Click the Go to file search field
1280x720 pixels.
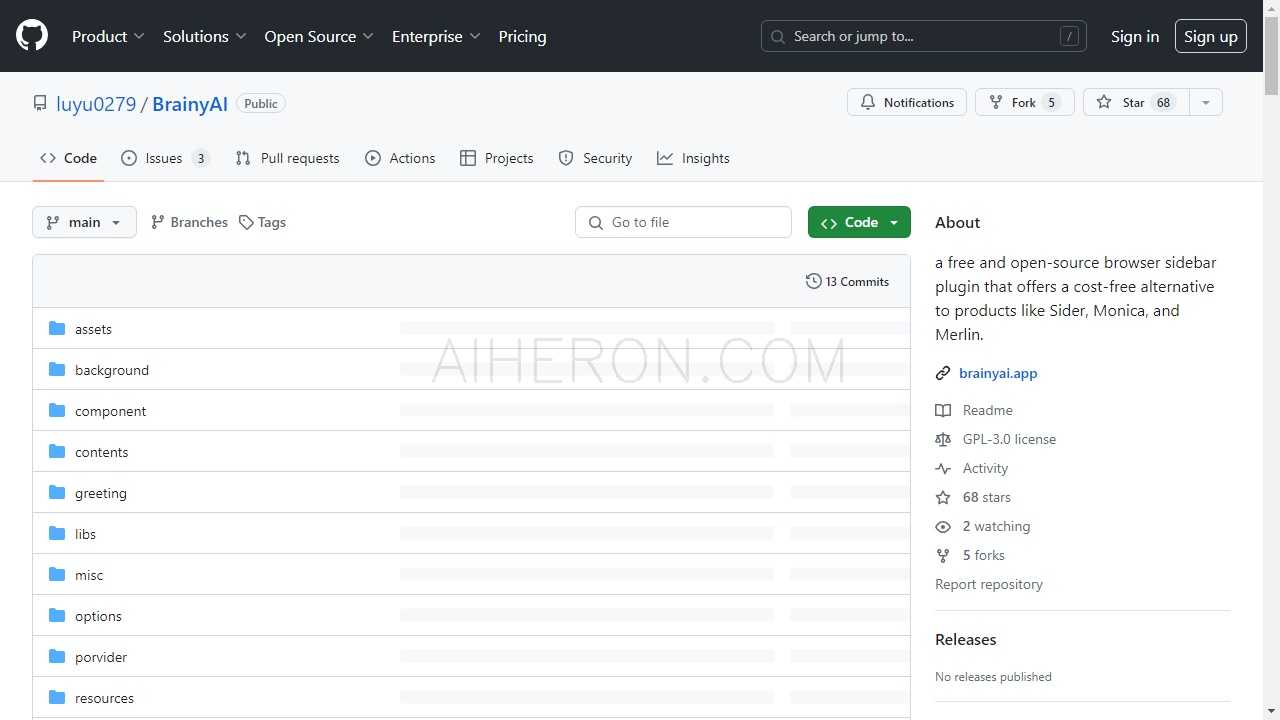(x=683, y=222)
